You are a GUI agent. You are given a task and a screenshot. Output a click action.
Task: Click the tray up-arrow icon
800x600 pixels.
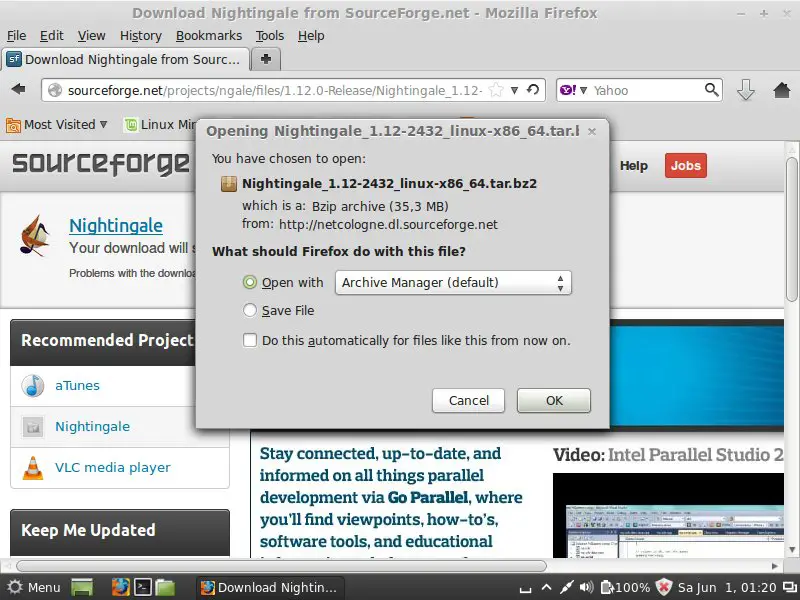[546, 587]
